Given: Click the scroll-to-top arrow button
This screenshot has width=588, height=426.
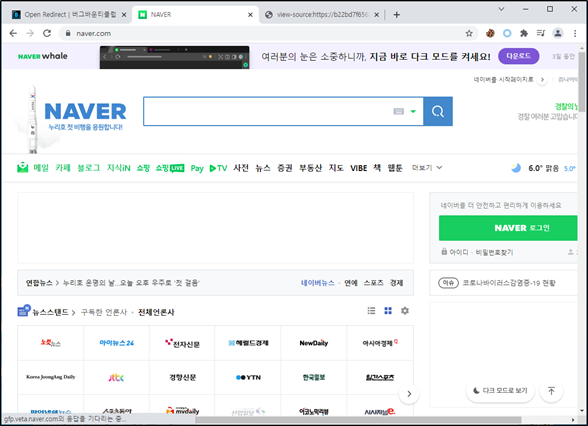Looking at the screenshot, I should (551, 391).
